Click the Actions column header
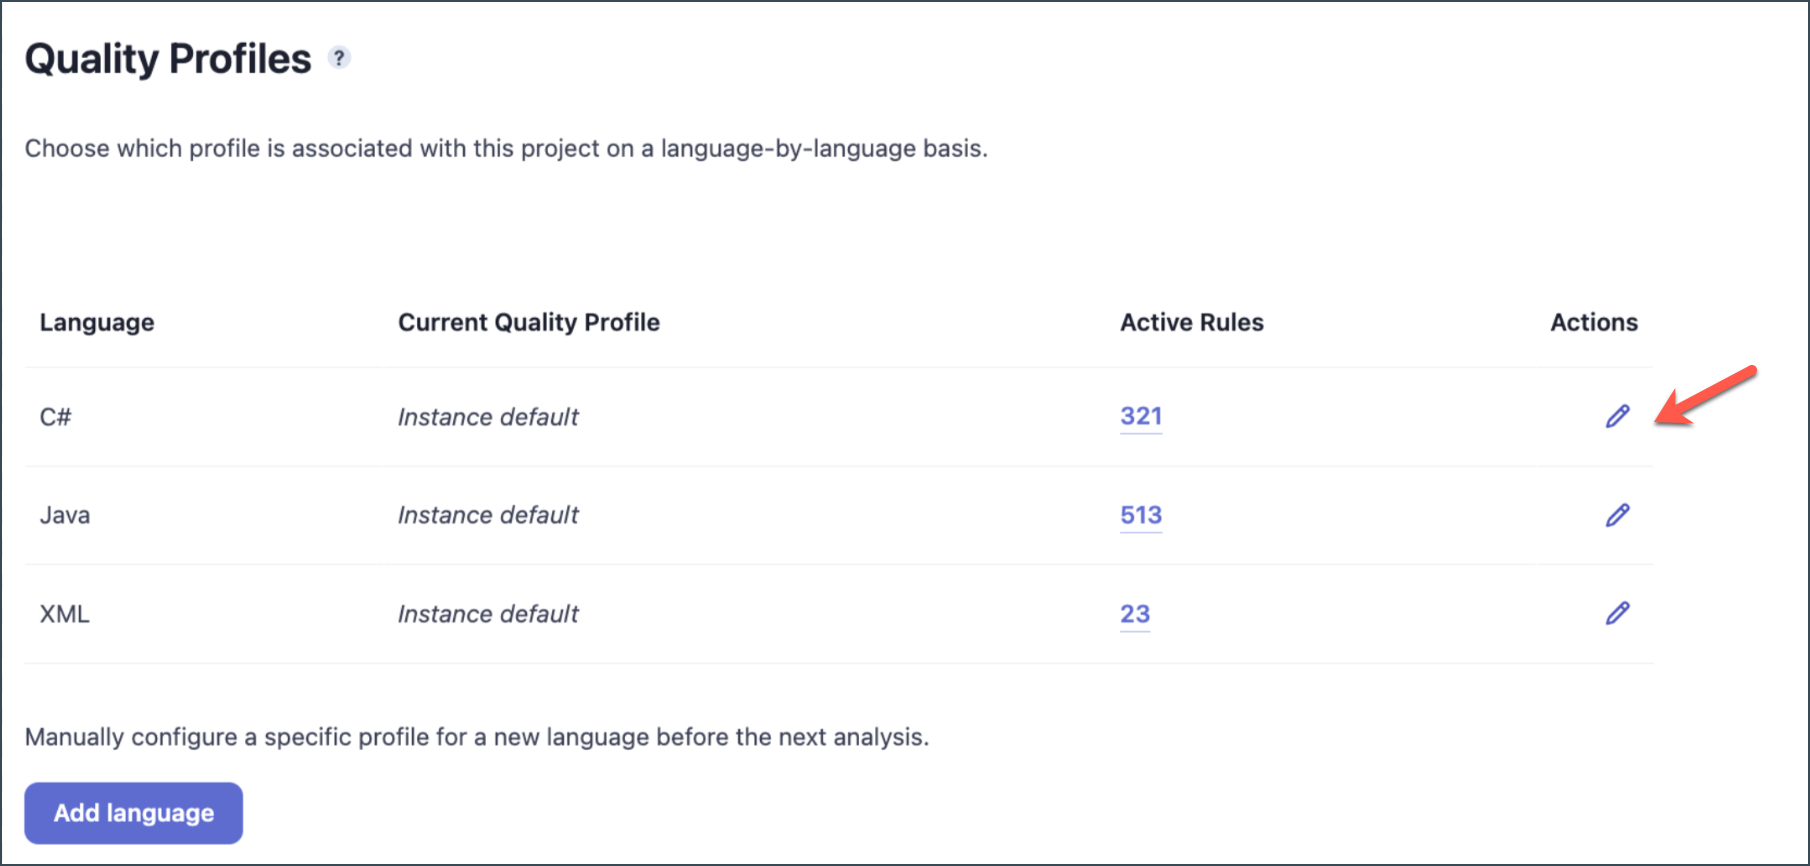 (x=1593, y=322)
